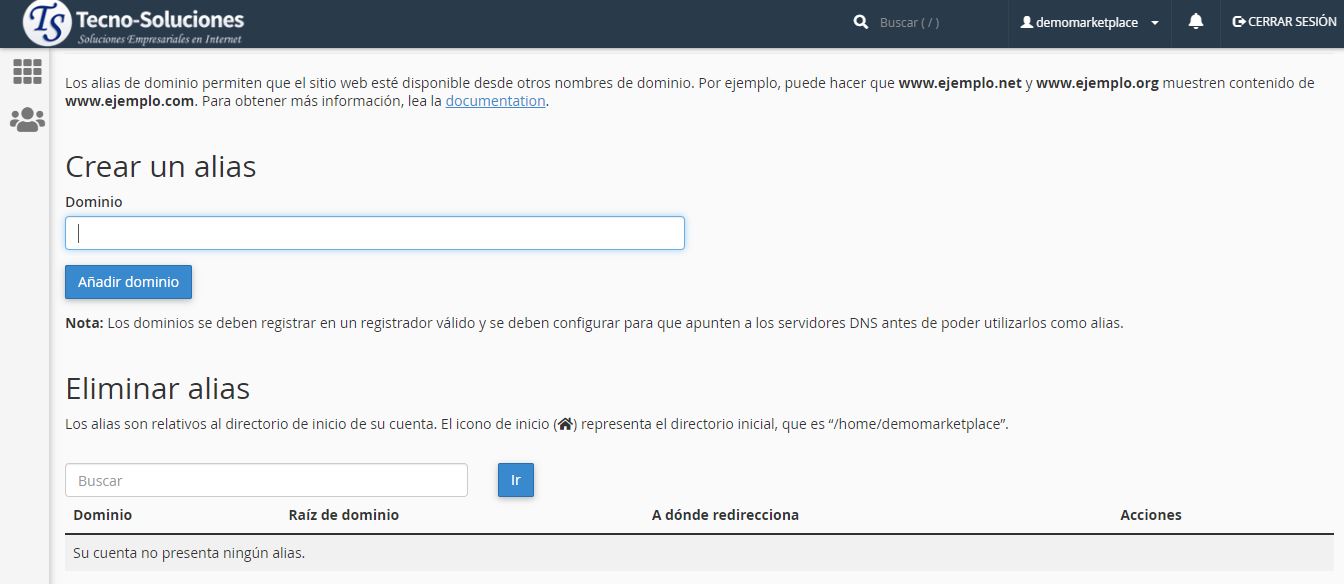Sort by Raíz de dominio column header

344,515
